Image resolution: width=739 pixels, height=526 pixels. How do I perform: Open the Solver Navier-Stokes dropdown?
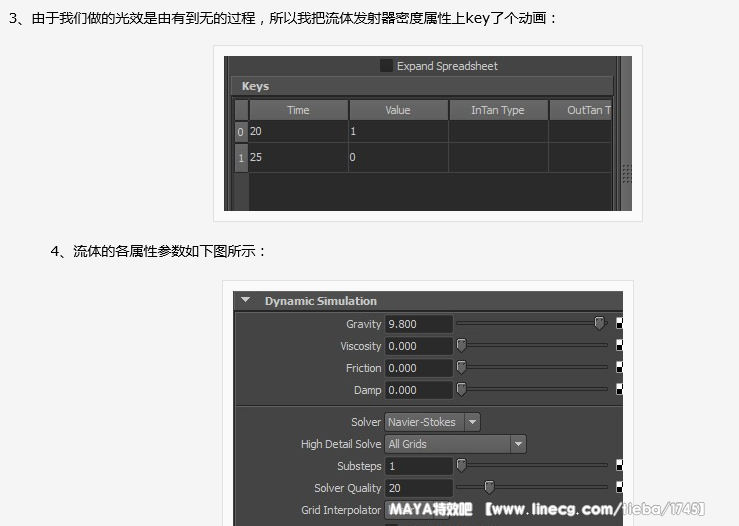tap(433, 422)
